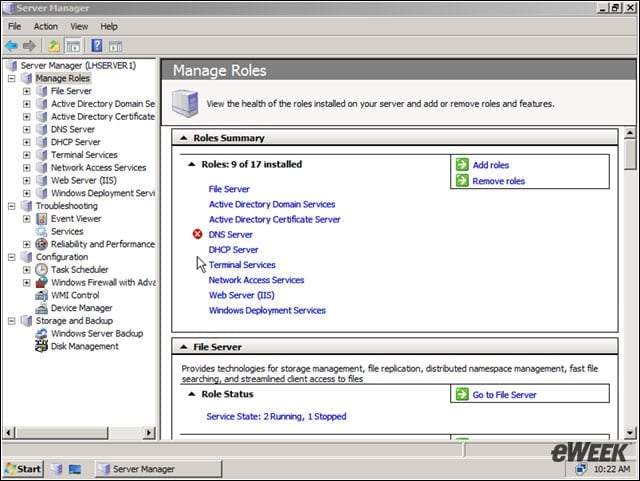Click Service State: 2 Running, 1 Stopped link
This screenshot has height=481, width=640.
point(276,416)
